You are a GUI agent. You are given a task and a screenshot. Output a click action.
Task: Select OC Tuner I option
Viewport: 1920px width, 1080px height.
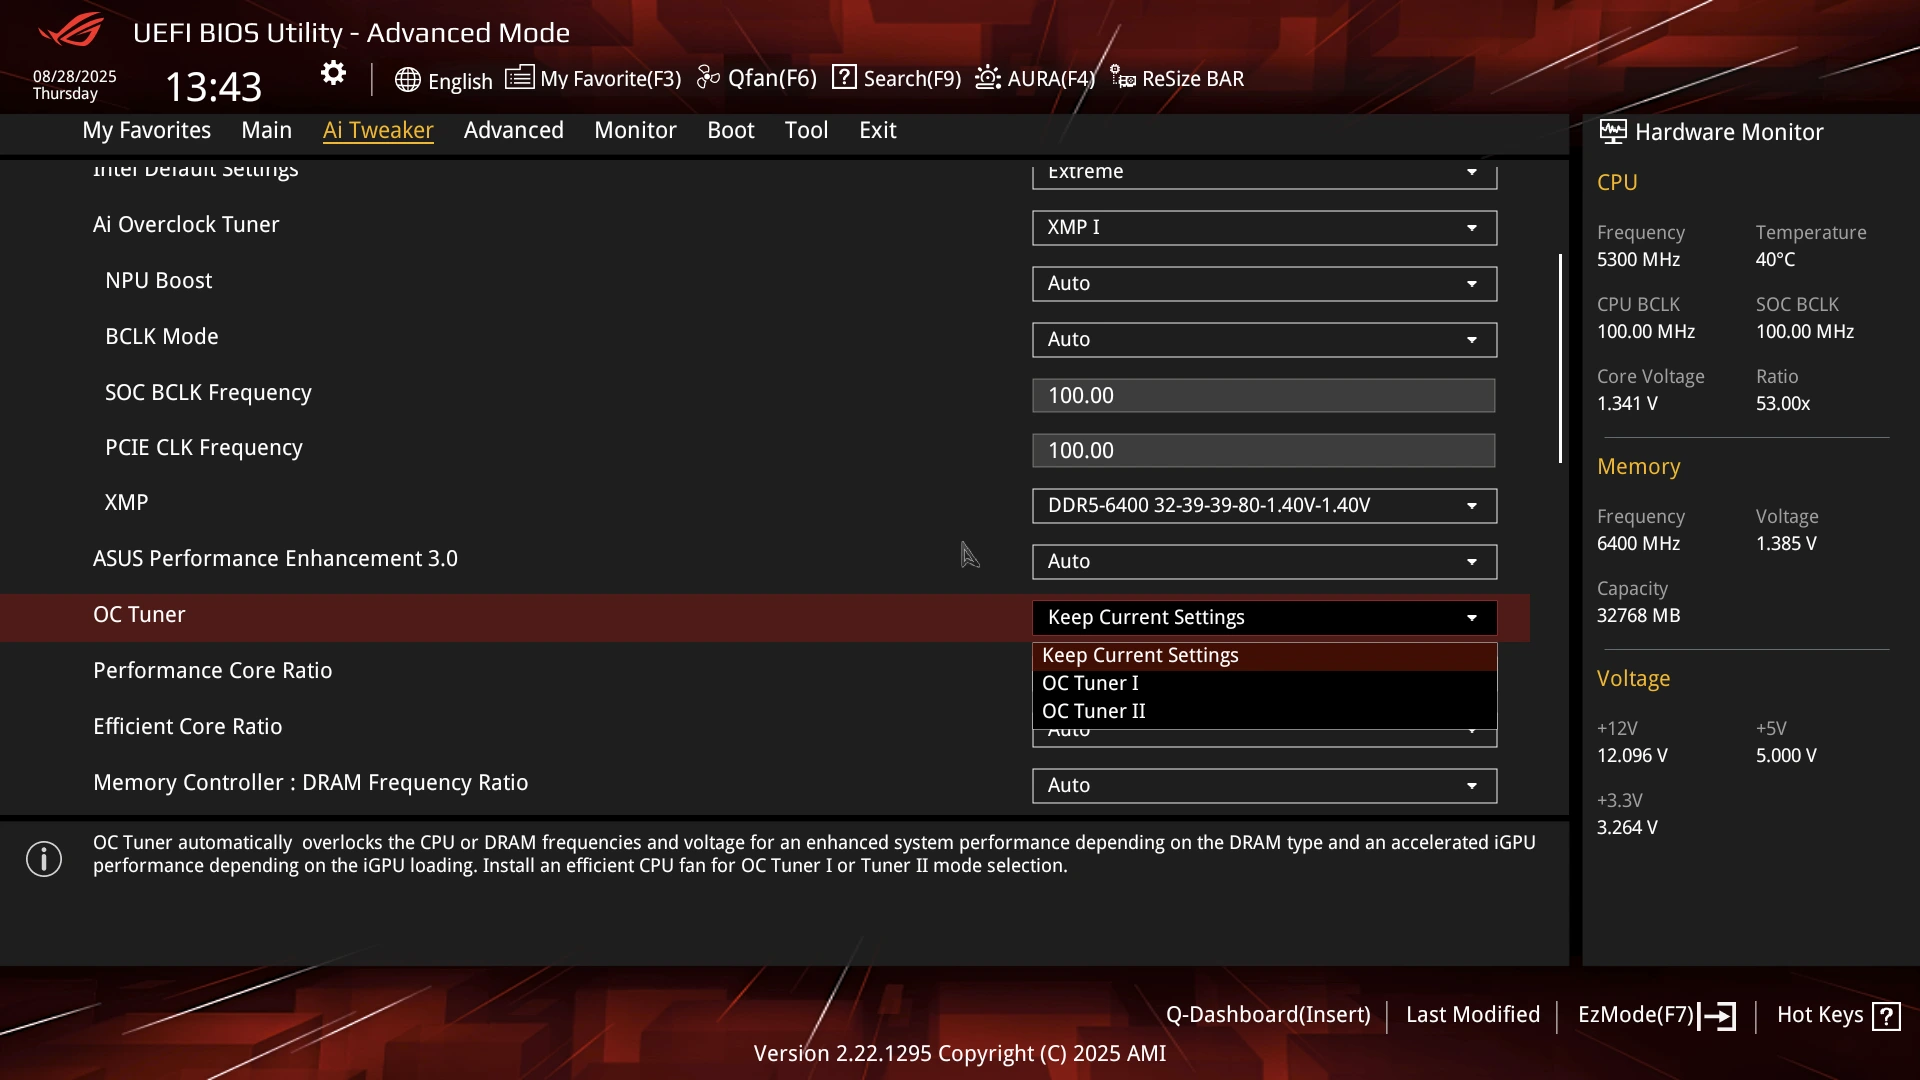(1264, 684)
